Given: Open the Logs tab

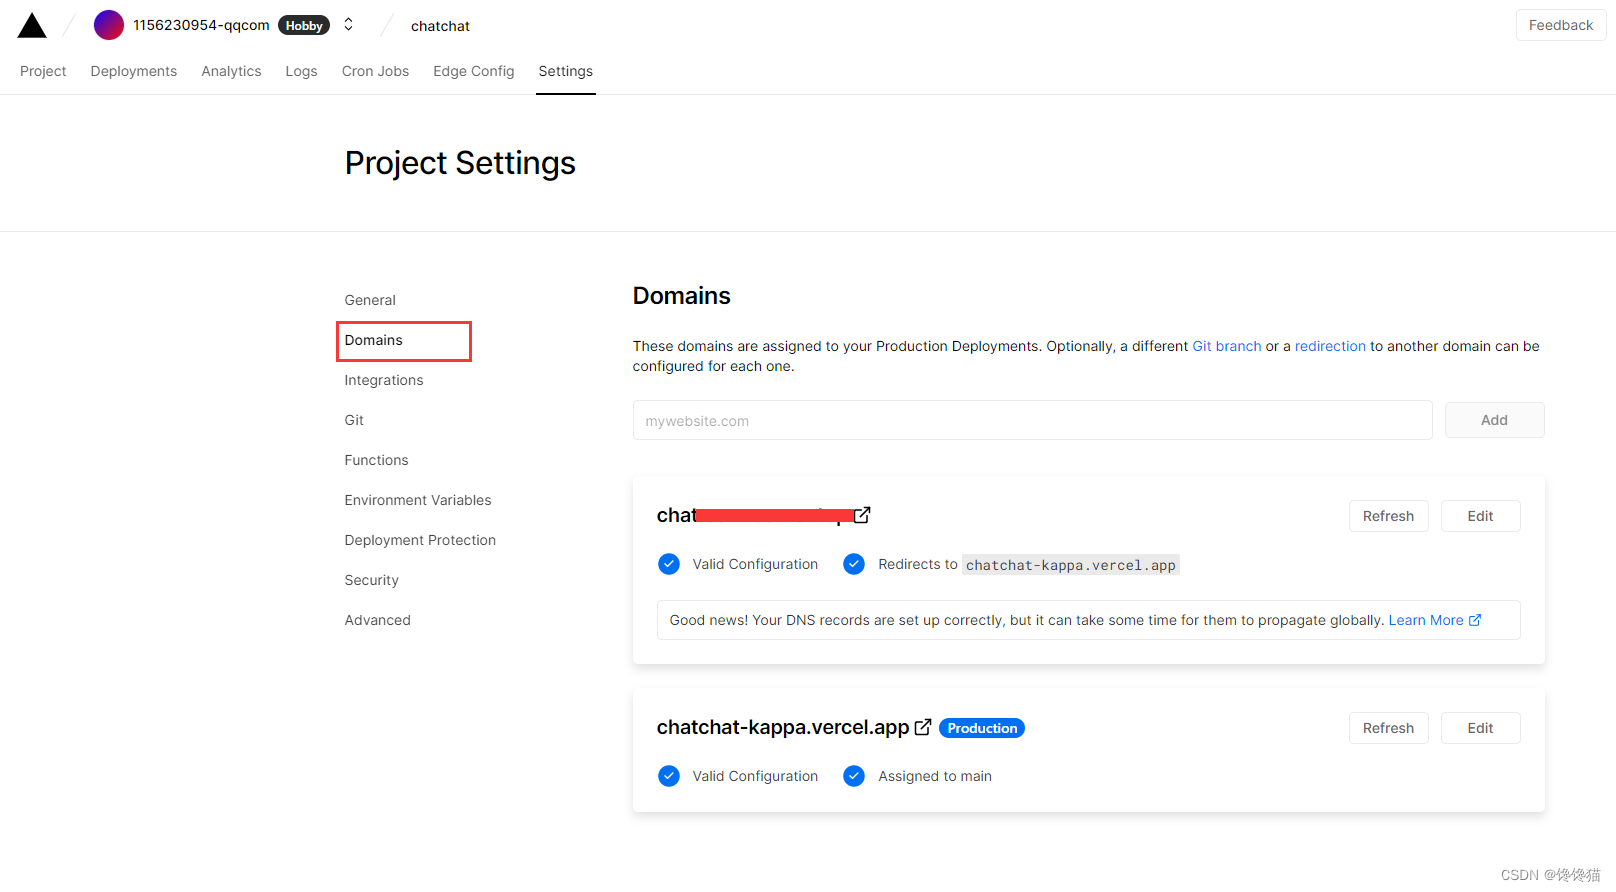Looking at the screenshot, I should pos(301,71).
